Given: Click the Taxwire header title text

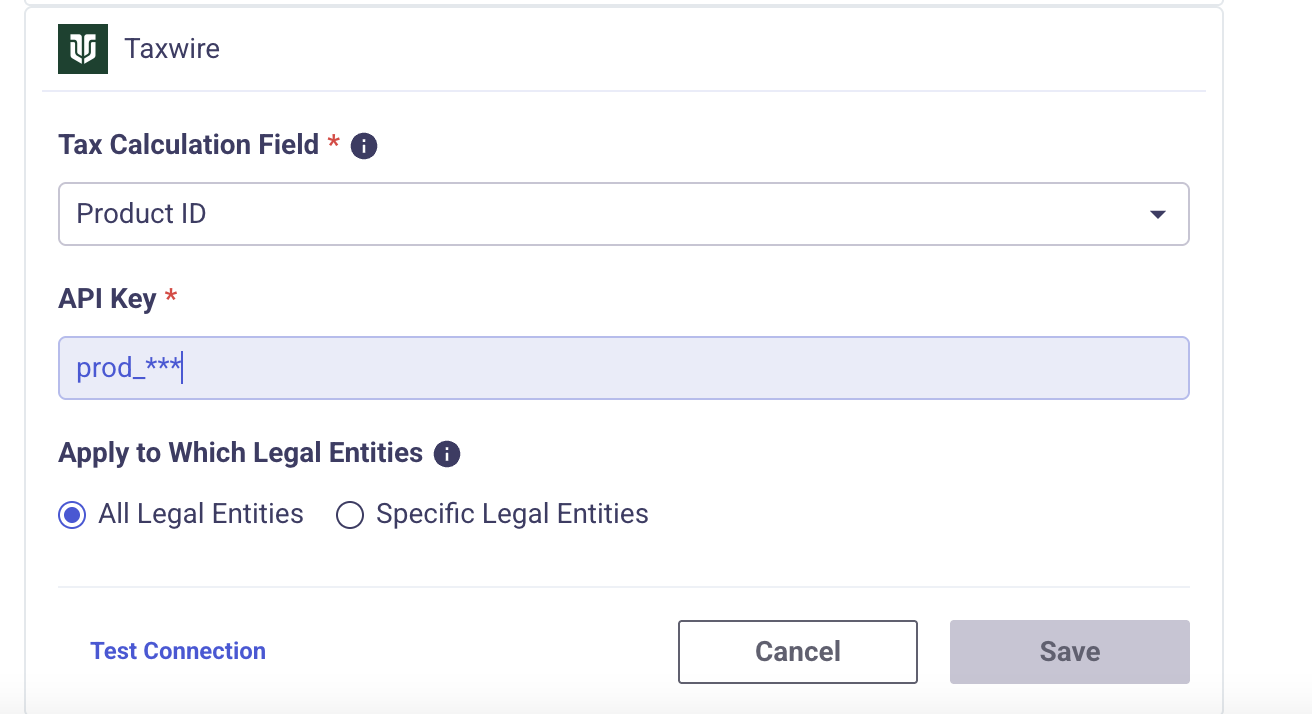Looking at the screenshot, I should tap(172, 49).
